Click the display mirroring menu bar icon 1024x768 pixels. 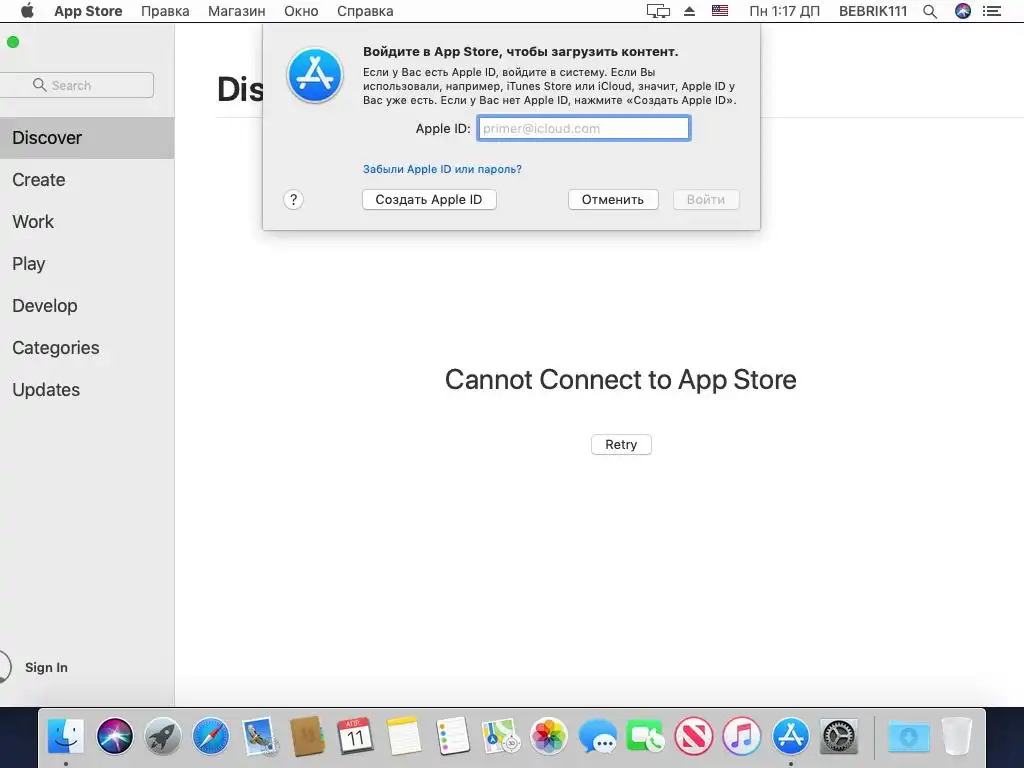point(658,11)
